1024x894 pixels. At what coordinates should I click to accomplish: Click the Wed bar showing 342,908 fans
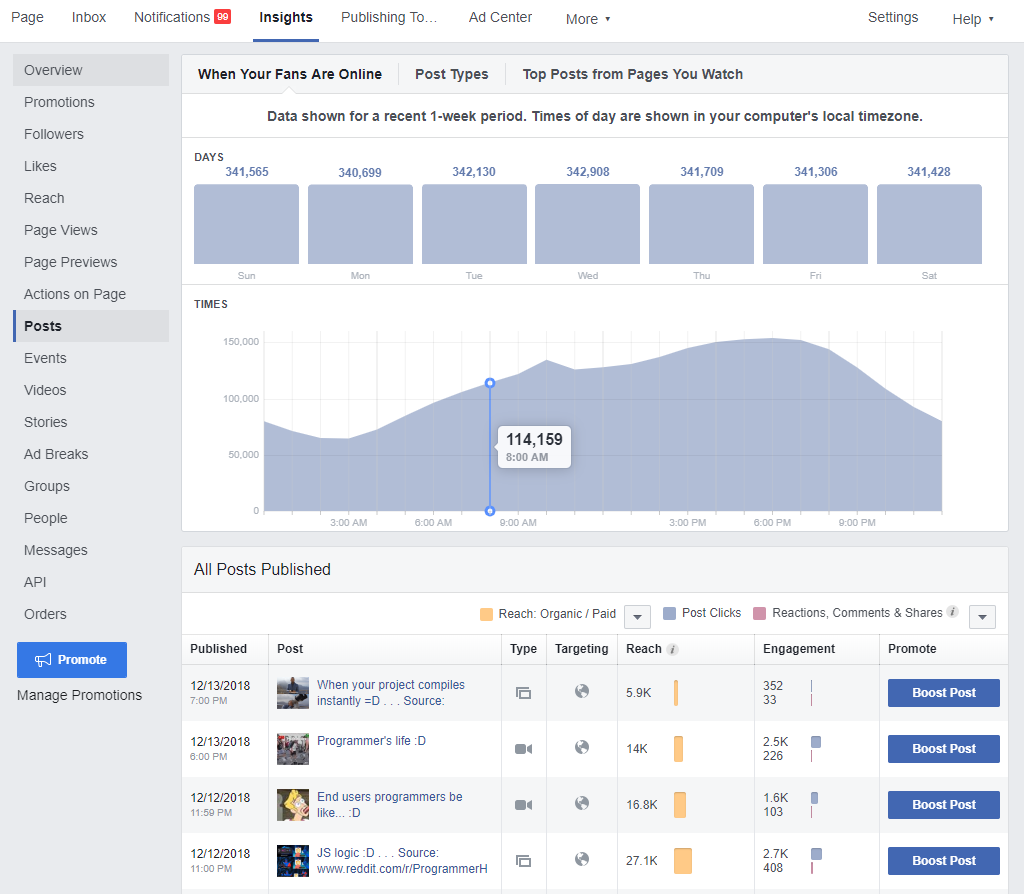587,224
